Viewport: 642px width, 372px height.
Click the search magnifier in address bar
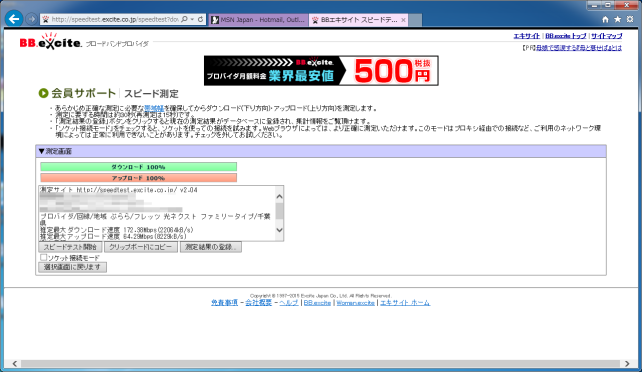tap(184, 19)
